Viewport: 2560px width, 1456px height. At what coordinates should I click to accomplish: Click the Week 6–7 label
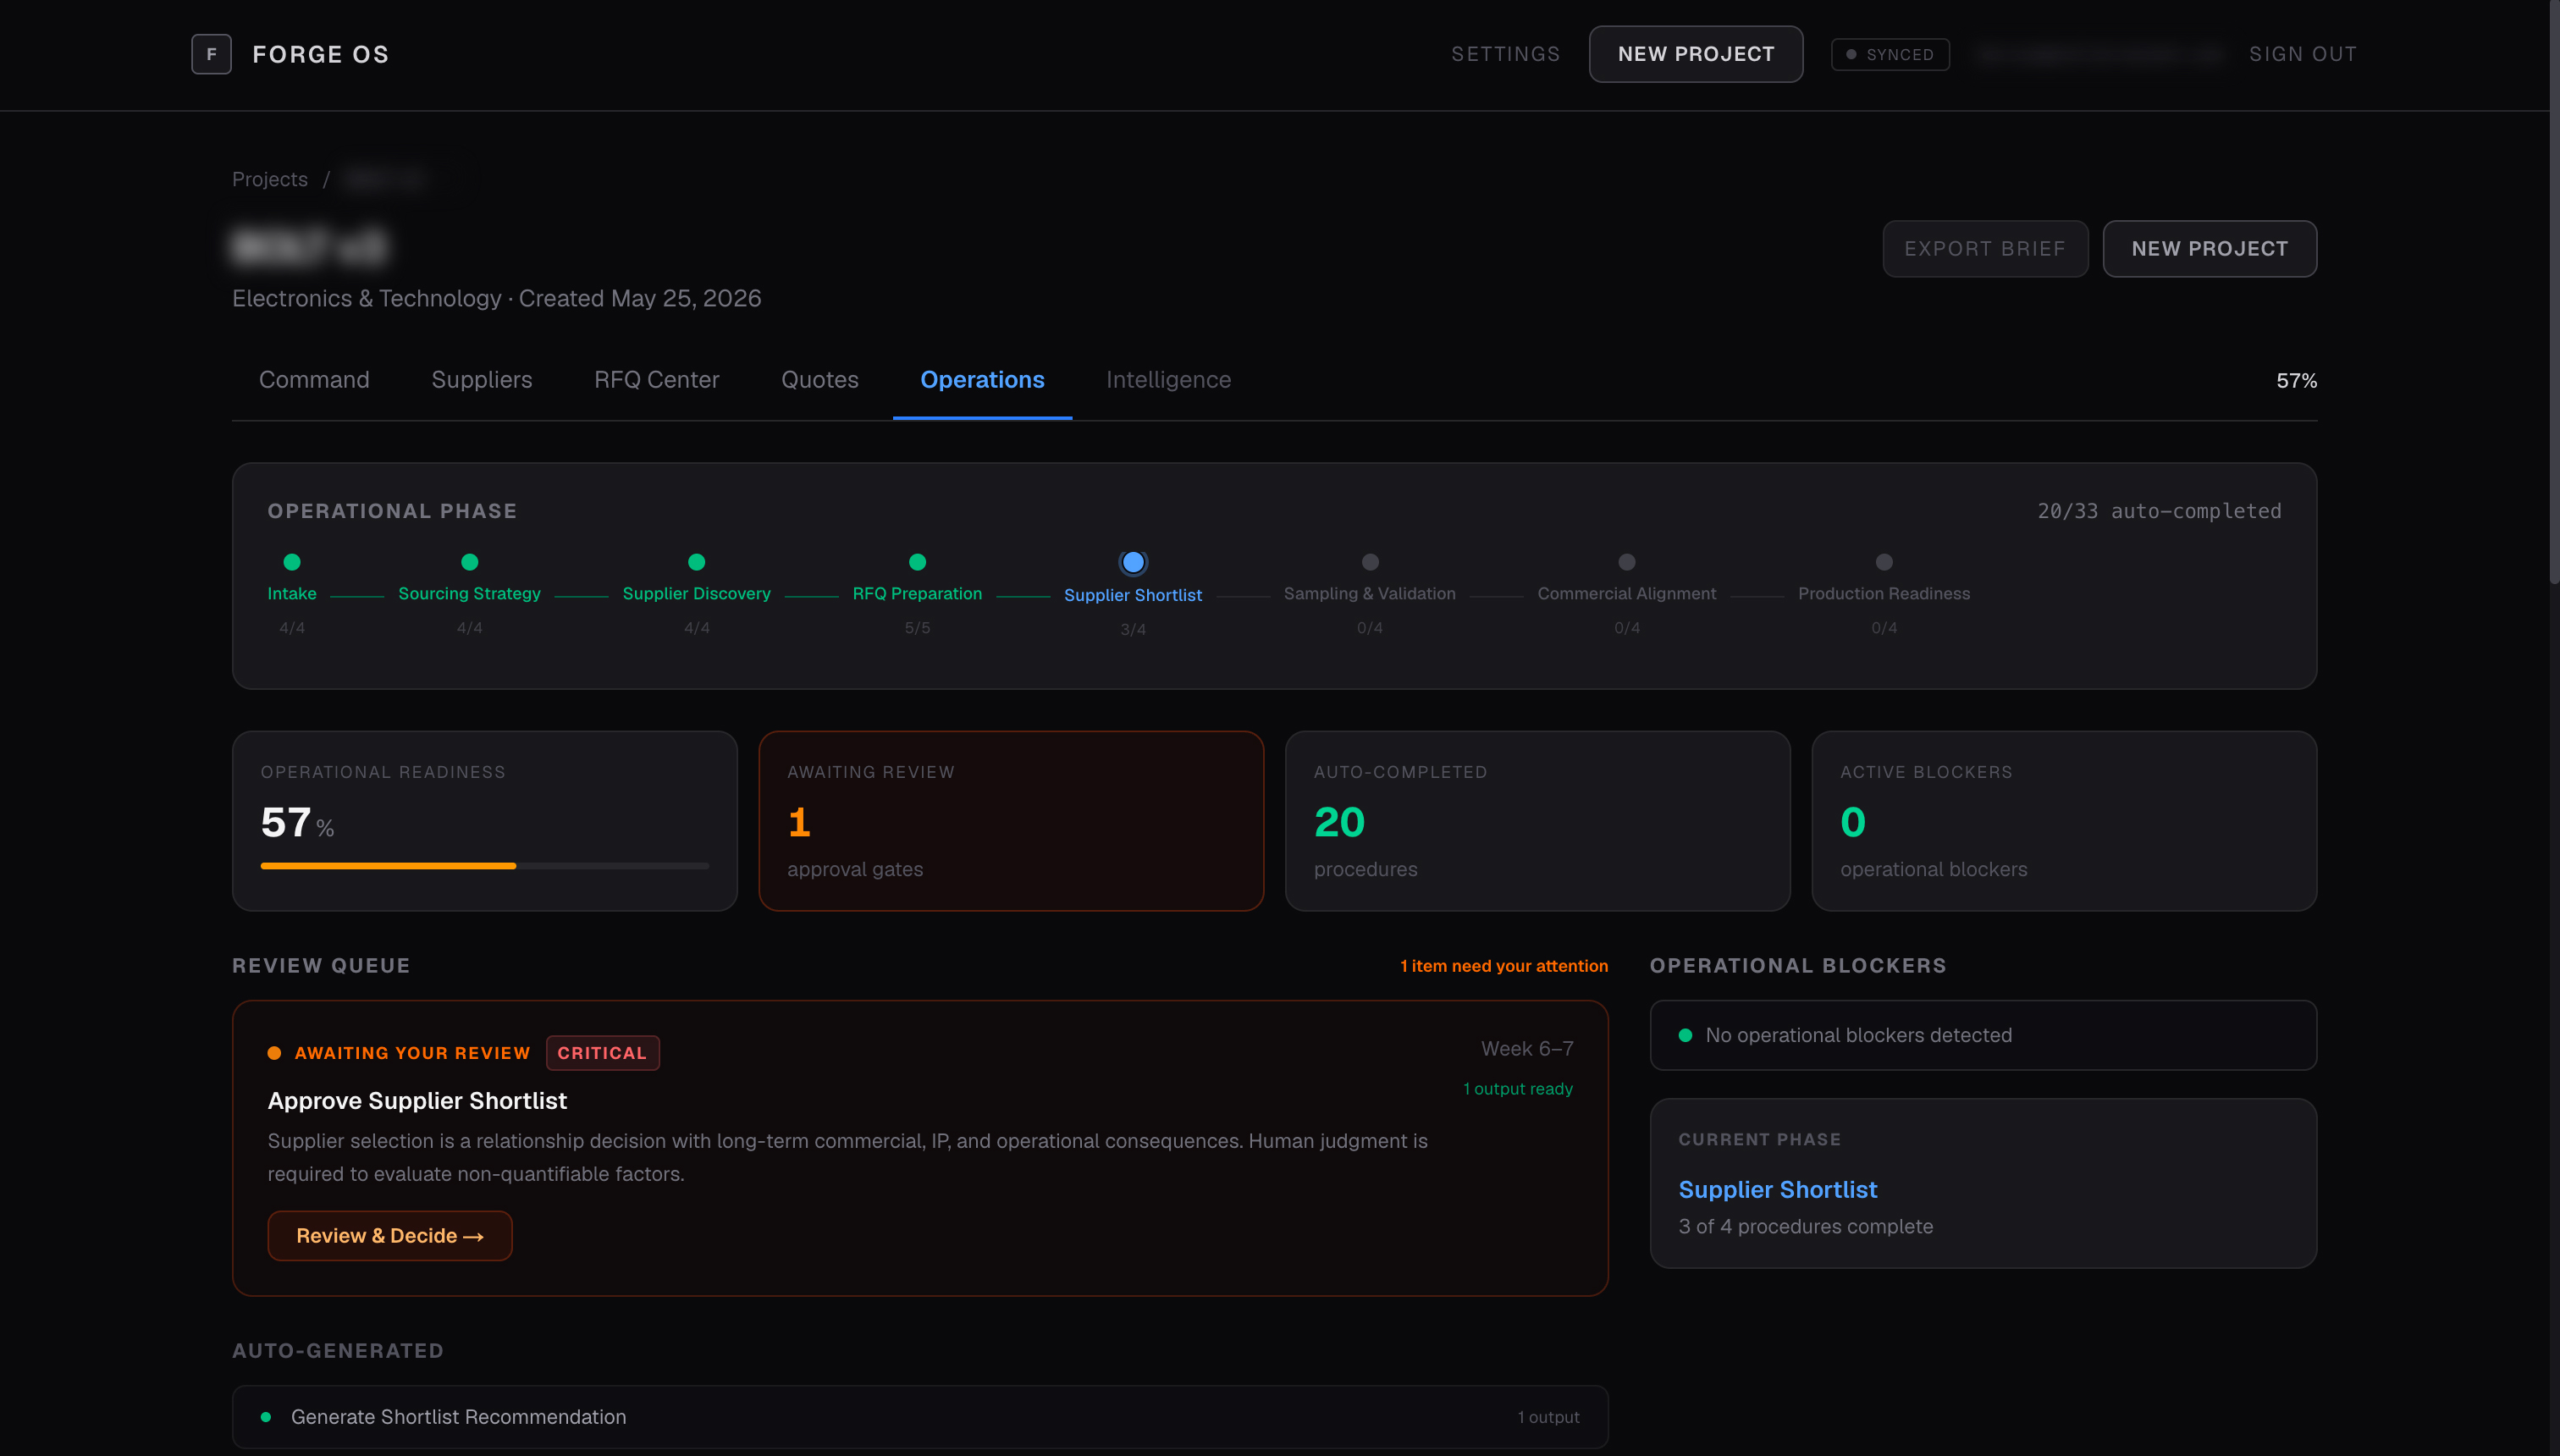[x=1527, y=1049]
